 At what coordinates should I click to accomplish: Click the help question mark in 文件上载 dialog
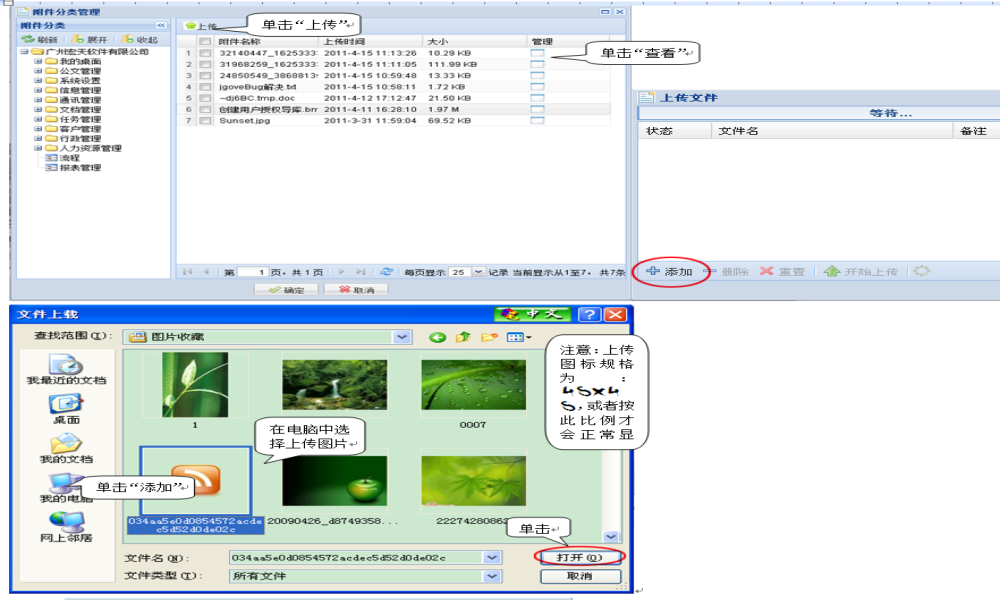point(589,314)
